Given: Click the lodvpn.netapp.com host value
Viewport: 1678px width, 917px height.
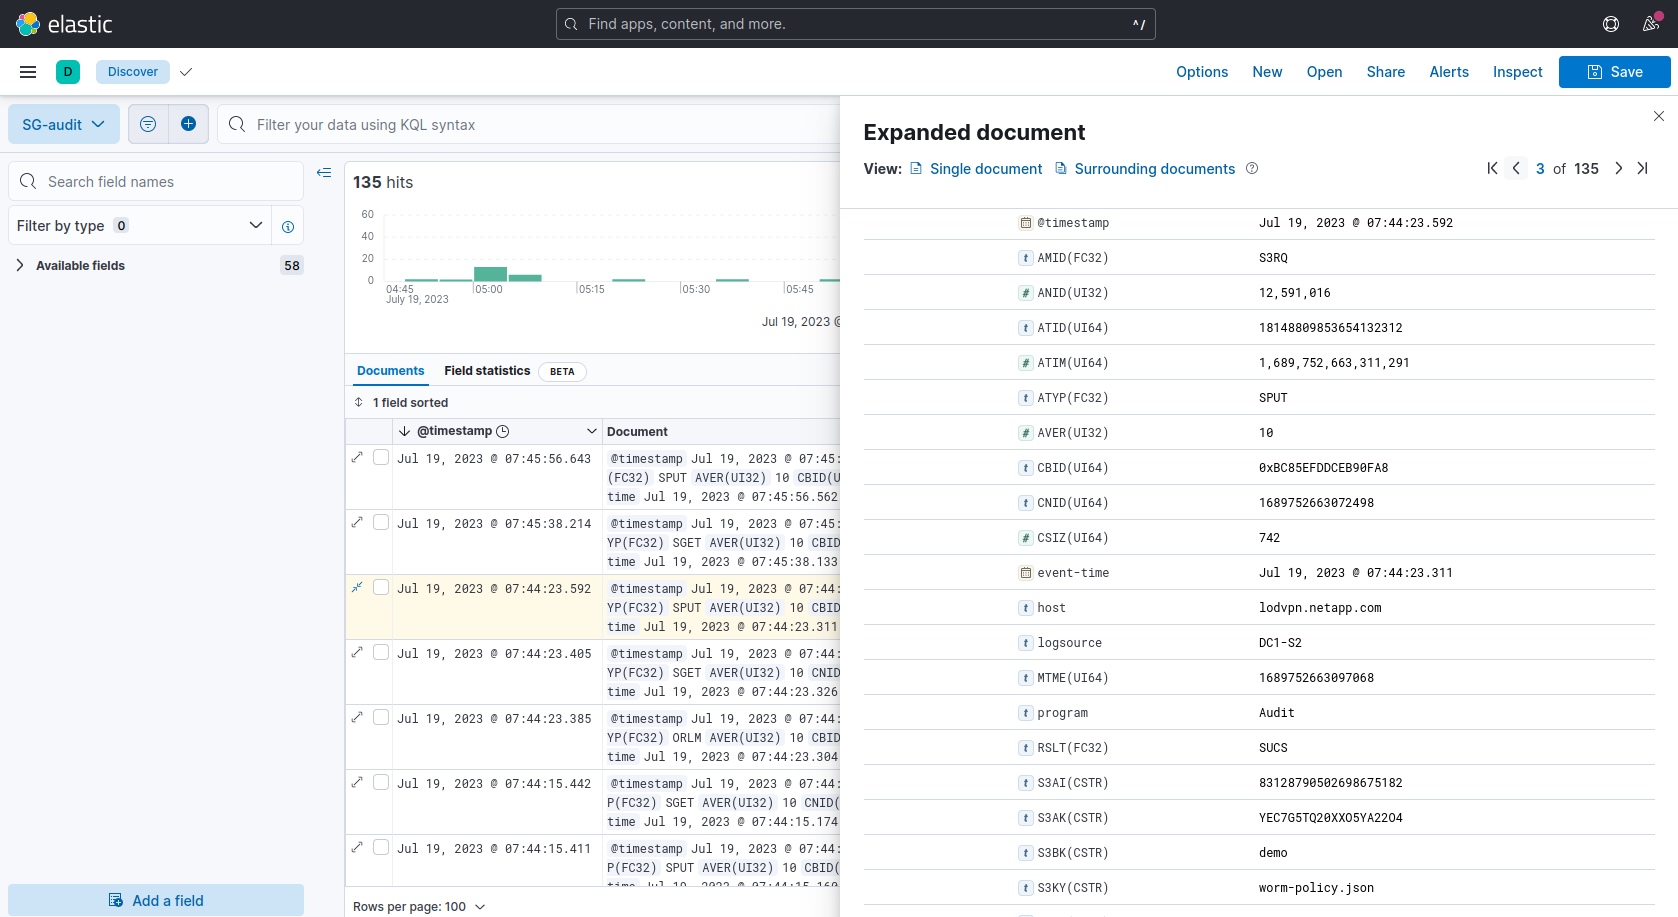Looking at the screenshot, I should click(x=1320, y=608).
